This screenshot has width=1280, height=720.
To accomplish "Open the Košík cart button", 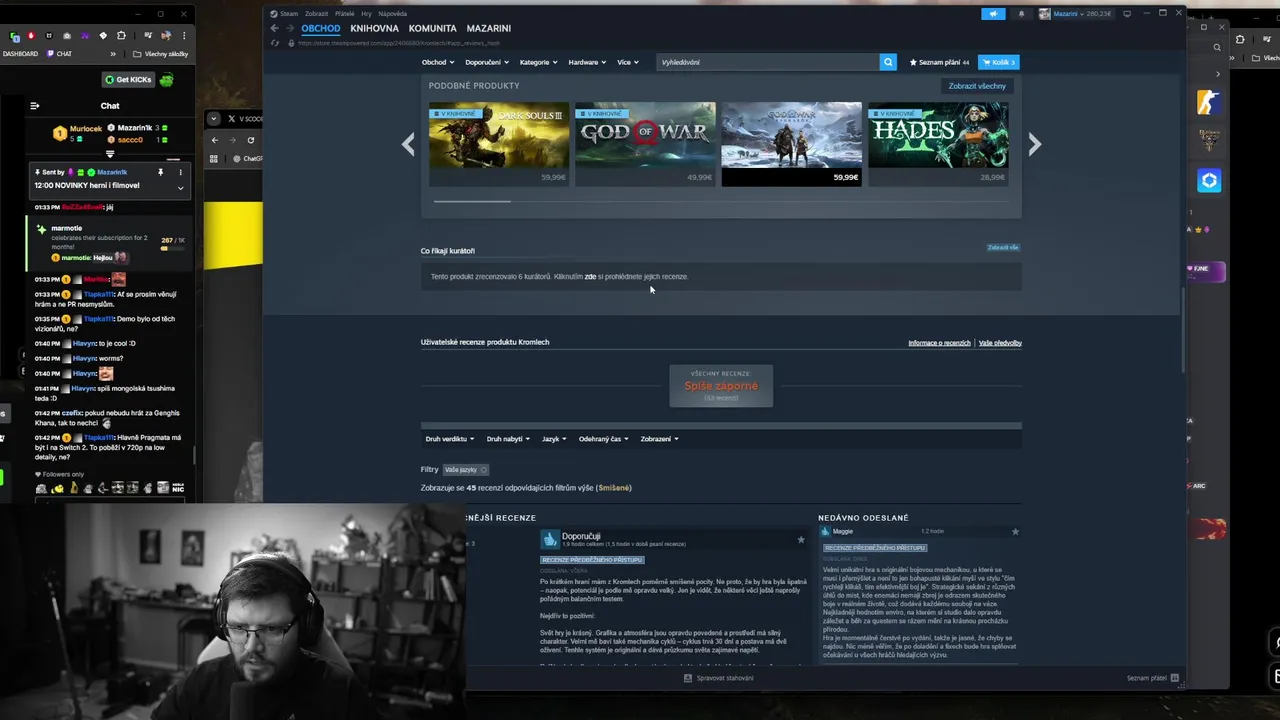I will pos(998,62).
